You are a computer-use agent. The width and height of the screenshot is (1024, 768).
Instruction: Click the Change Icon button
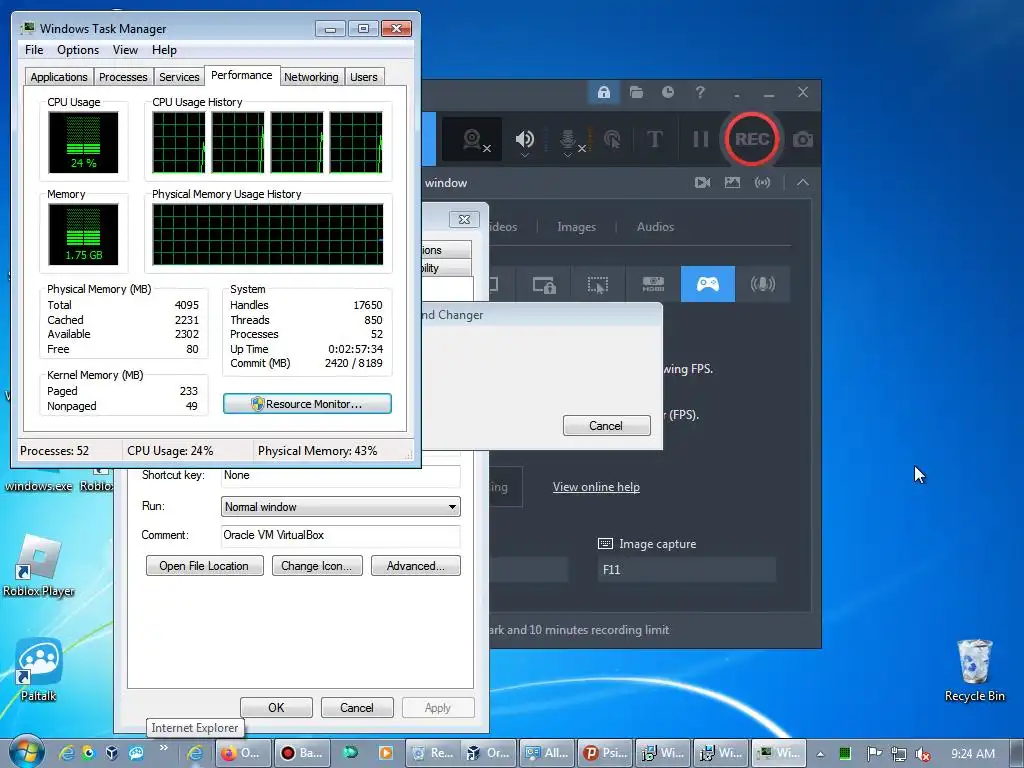tap(316, 566)
